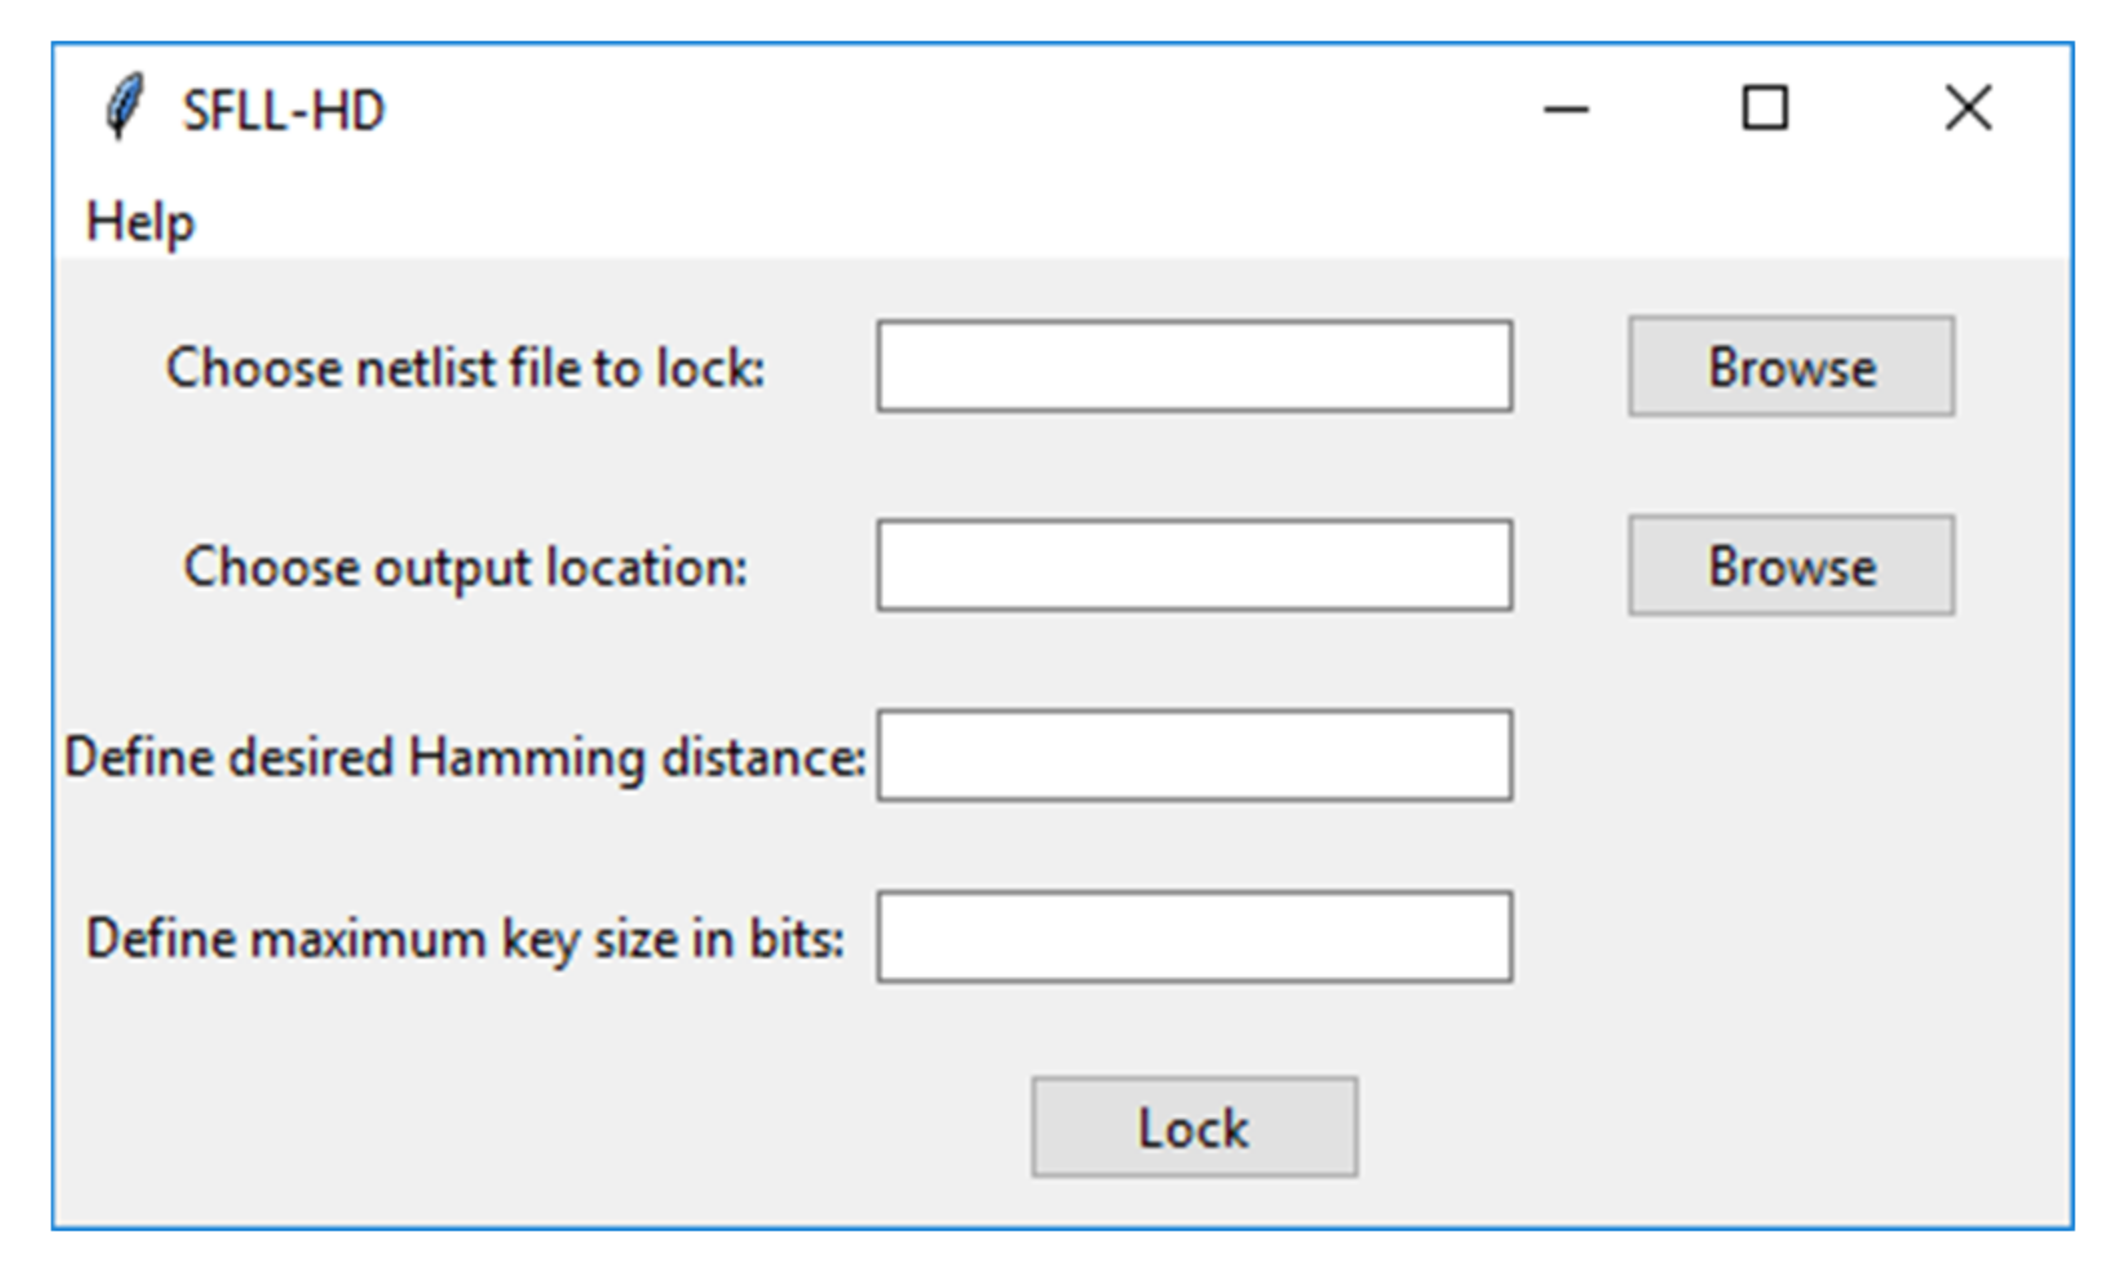Click the SFLL-HD window title text
The height and width of the screenshot is (1269, 2118).
283,110
